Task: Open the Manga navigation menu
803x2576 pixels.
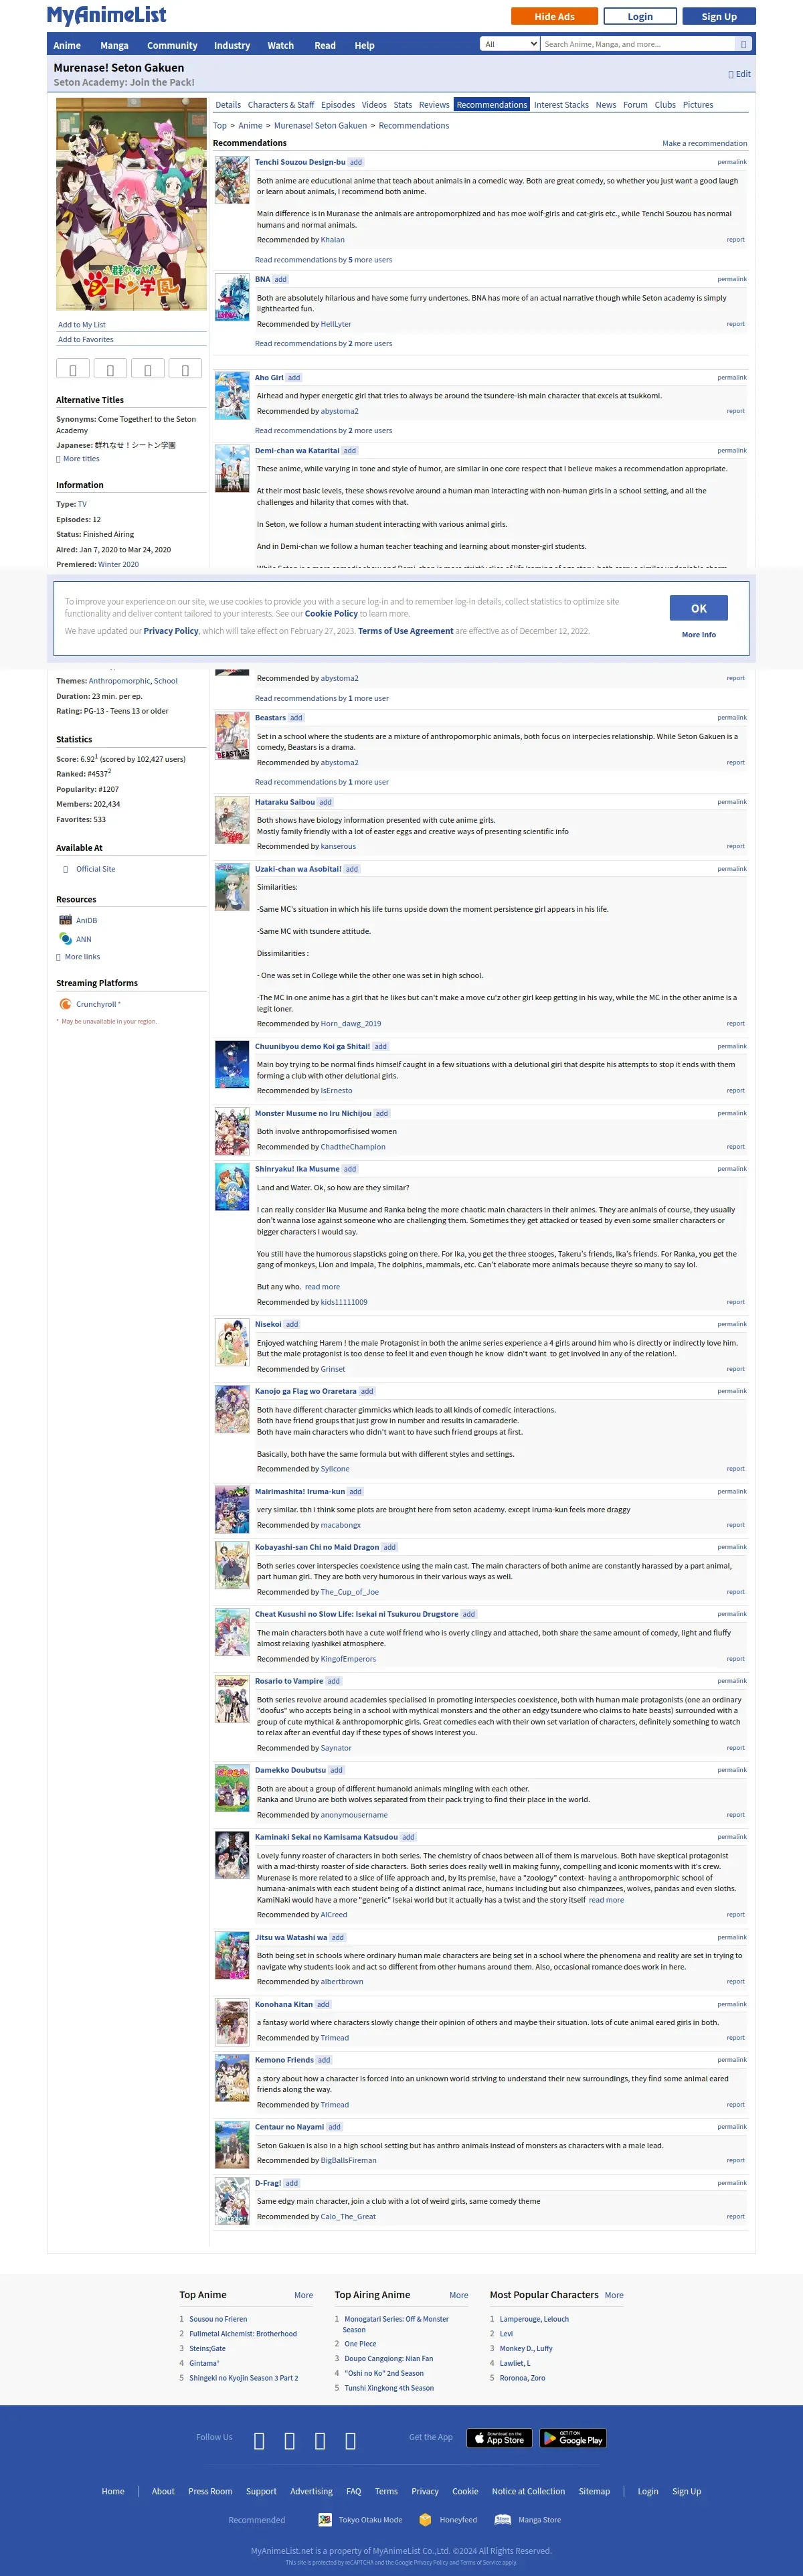Action: pos(114,45)
